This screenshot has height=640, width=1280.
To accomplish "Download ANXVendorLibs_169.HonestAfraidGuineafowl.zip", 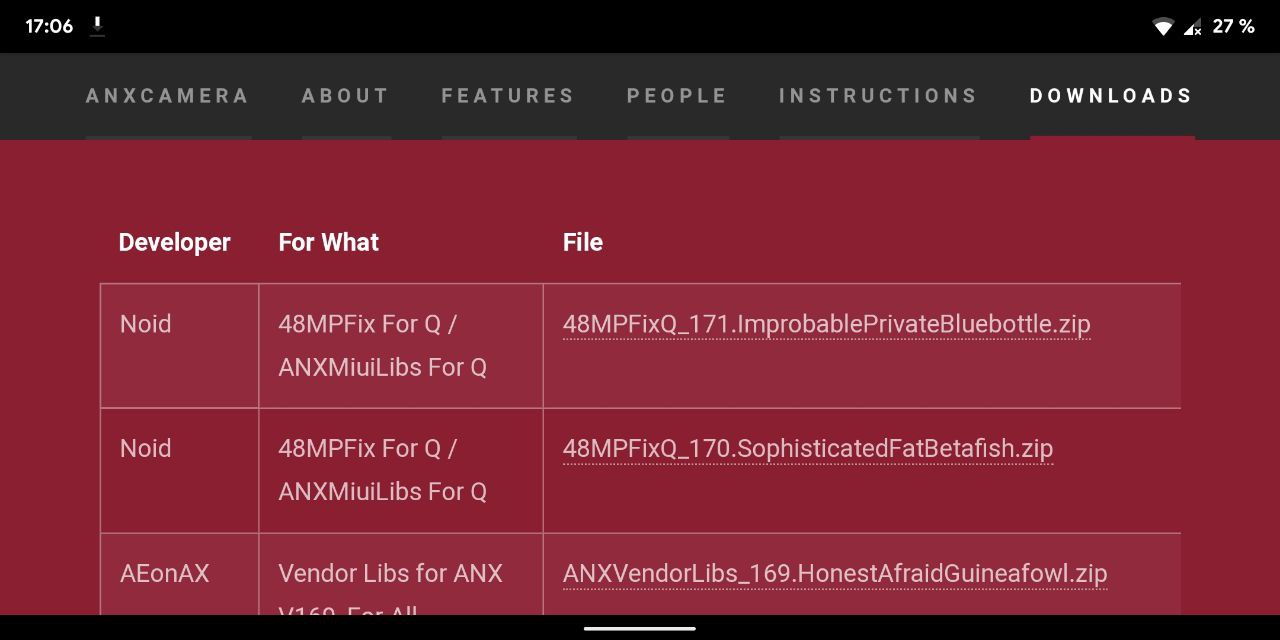I will [x=835, y=574].
